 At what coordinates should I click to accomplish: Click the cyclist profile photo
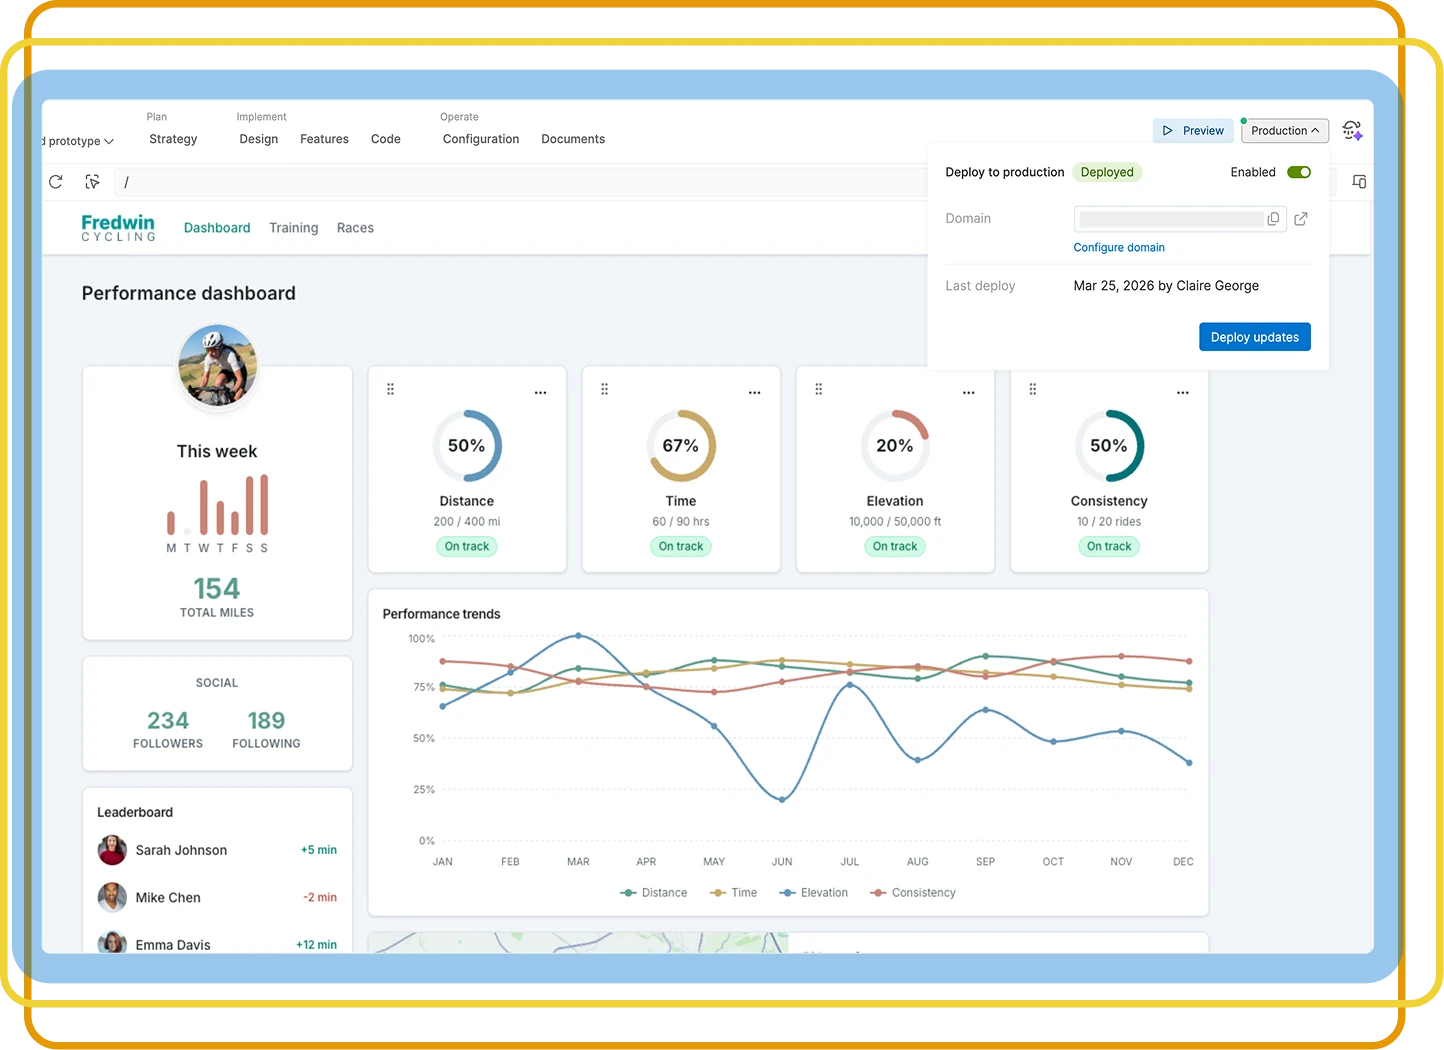tap(217, 366)
